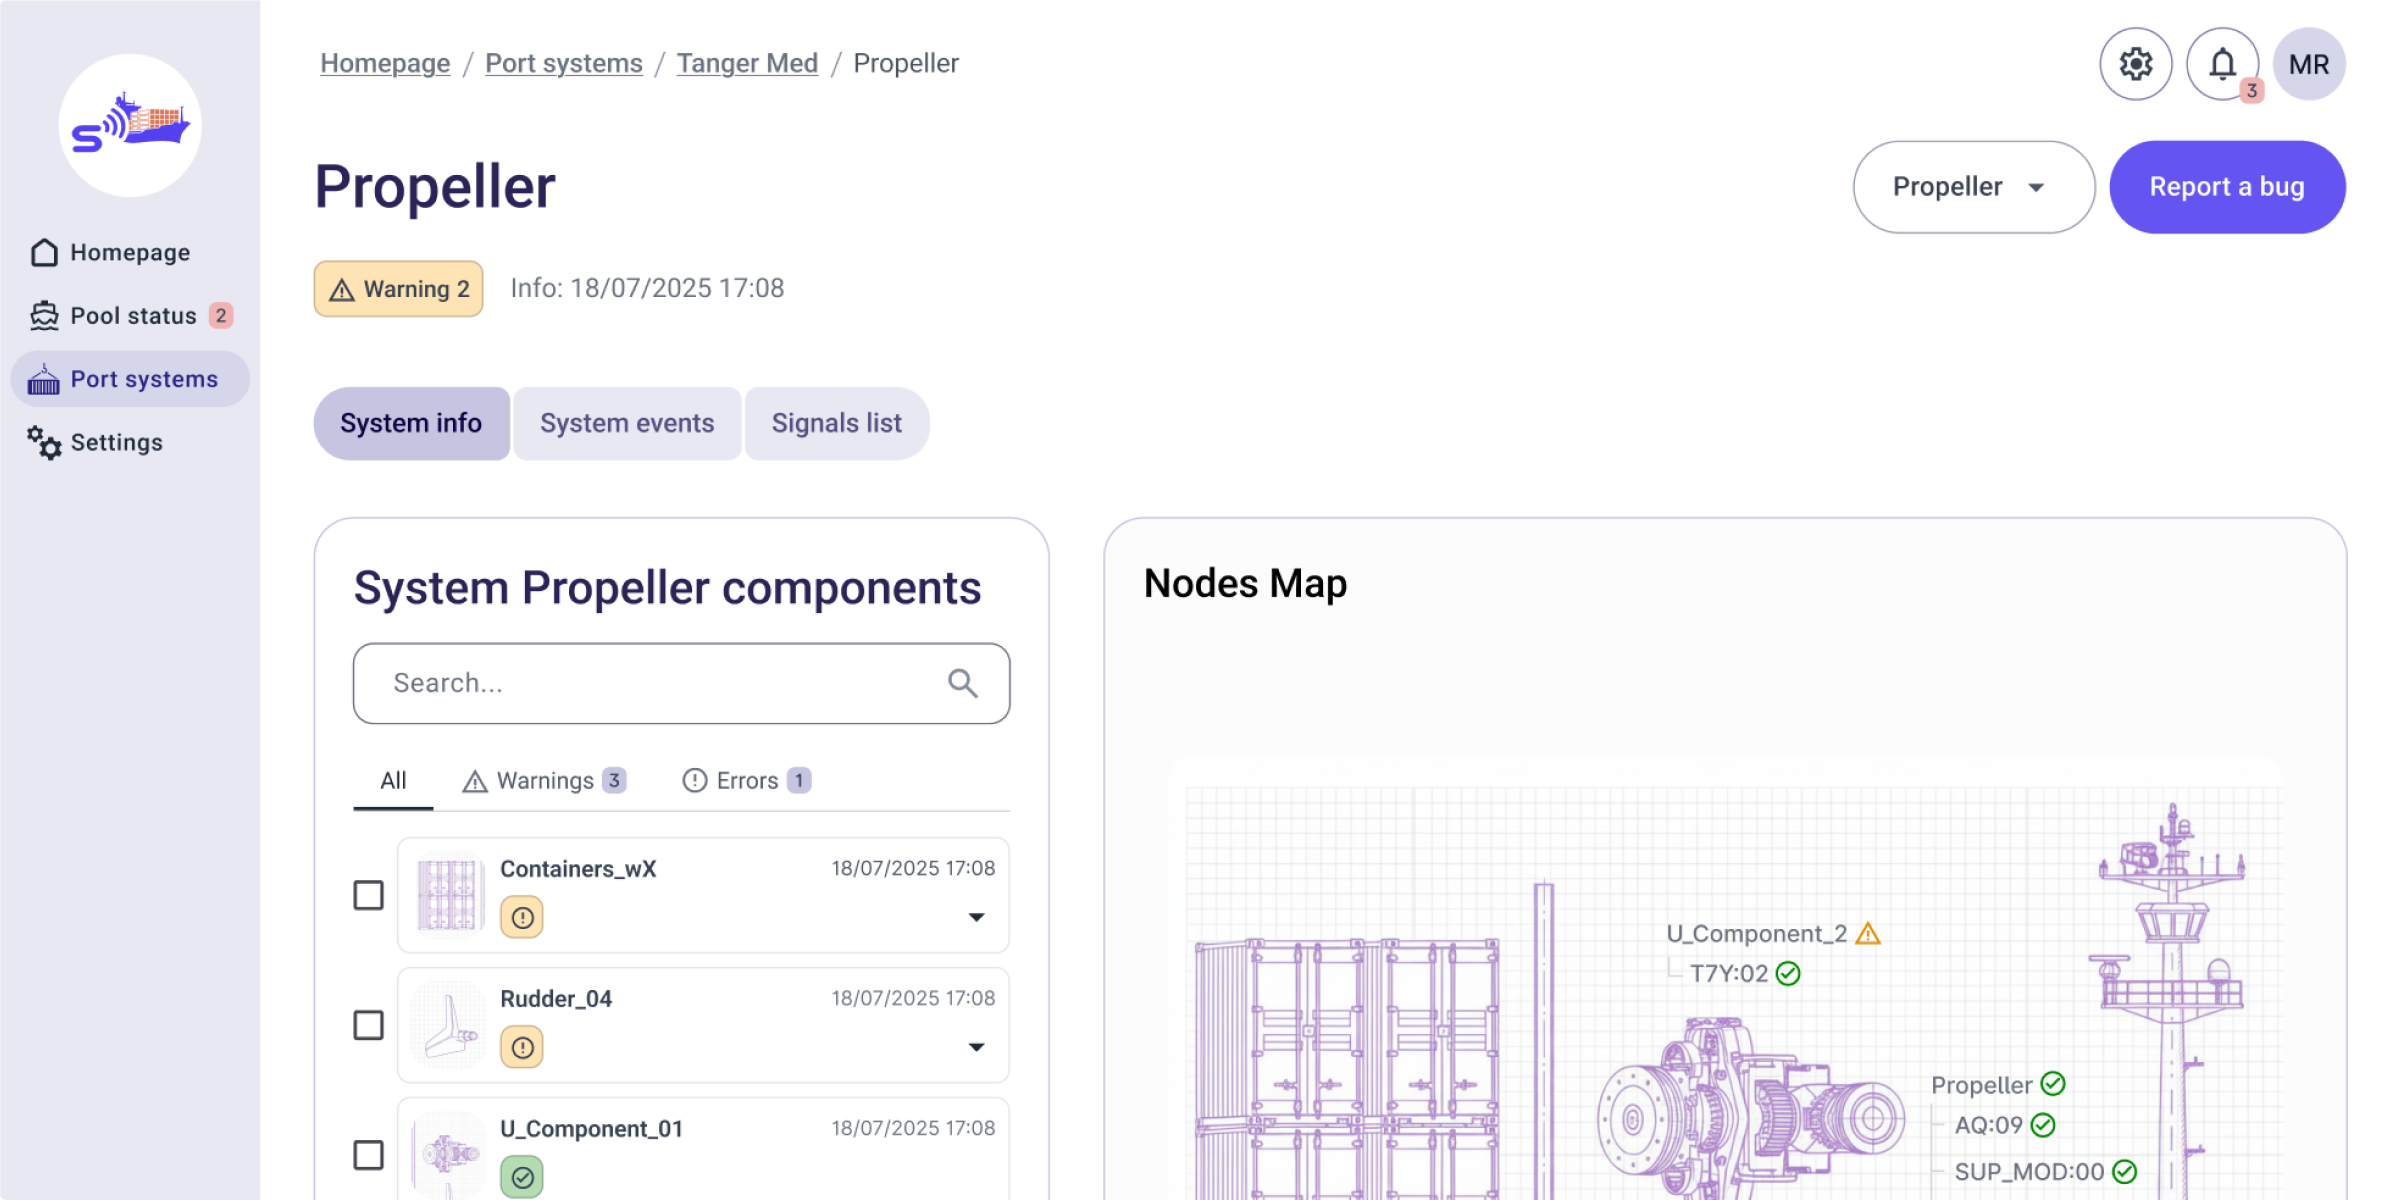2400x1200 pixels.
Task: Tick the checkbox for U_Component_01
Action: click(x=367, y=1155)
